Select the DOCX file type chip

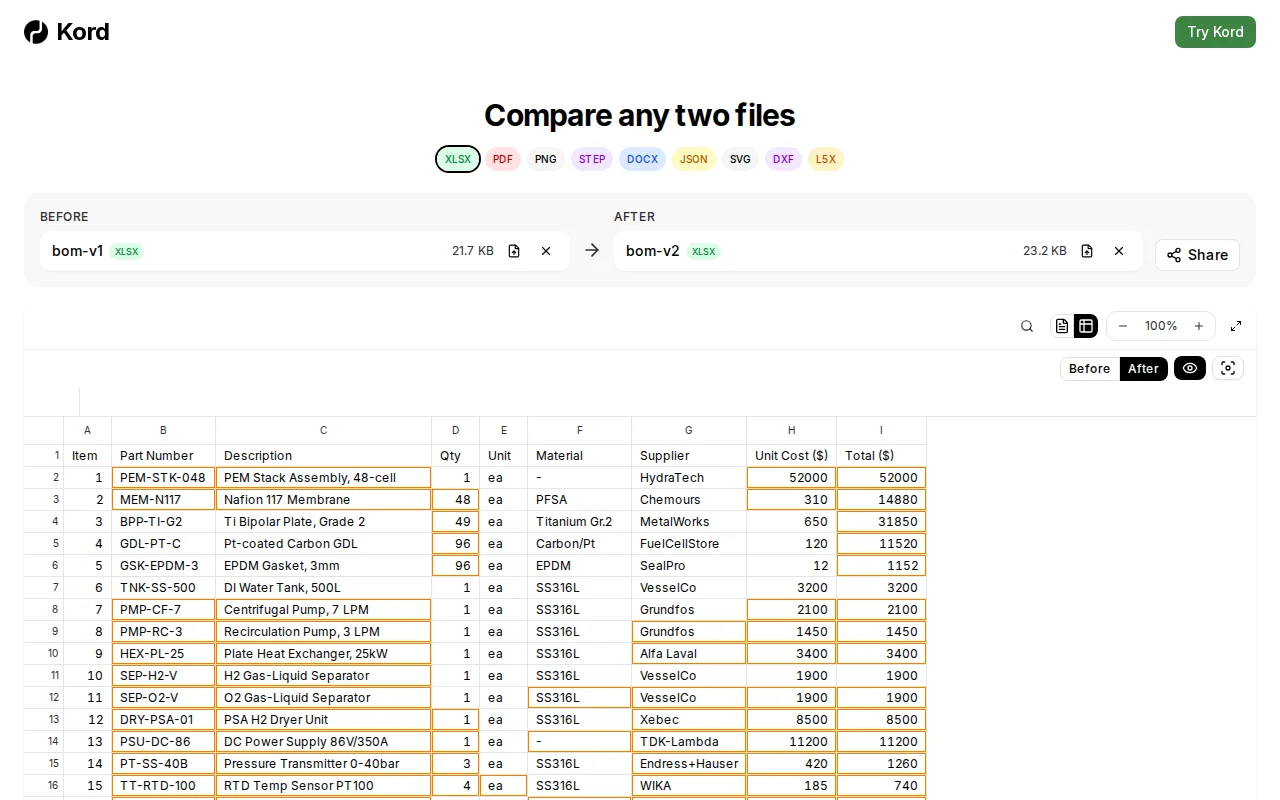pos(643,159)
